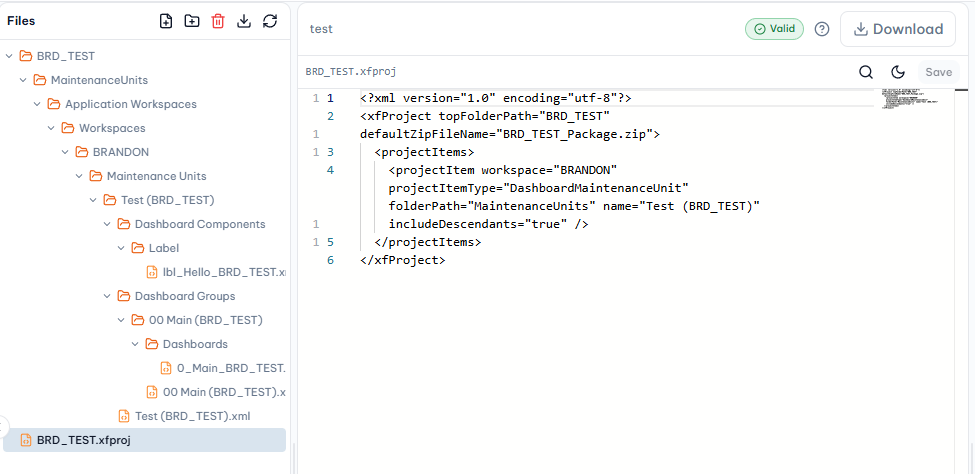This screenshot has height=474, width=975.
Task: Collapse the Dashboard Groups chevron
Action: [x=107, y=296]
